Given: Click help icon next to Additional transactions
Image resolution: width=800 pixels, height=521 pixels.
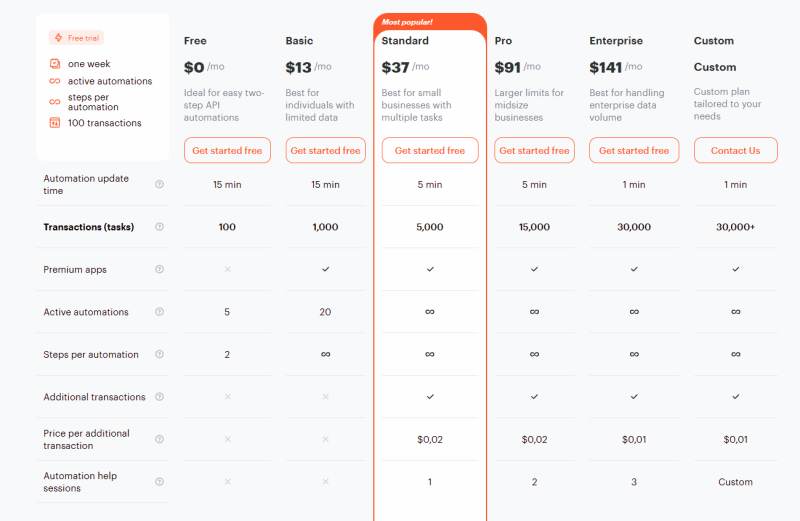Looking at the screenshot, I should [159, 397].
